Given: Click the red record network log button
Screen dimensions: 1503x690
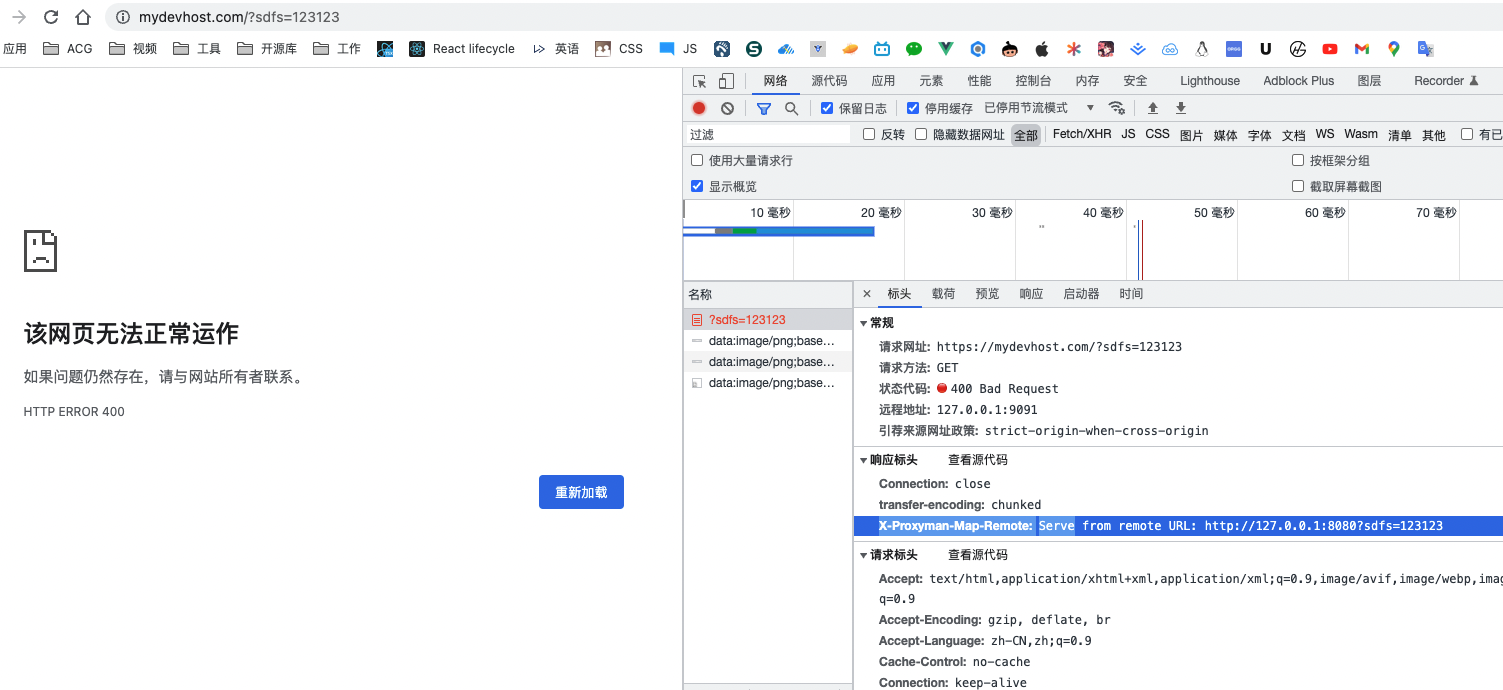Looking at the screenshot, I should click(x=698, y=108).
